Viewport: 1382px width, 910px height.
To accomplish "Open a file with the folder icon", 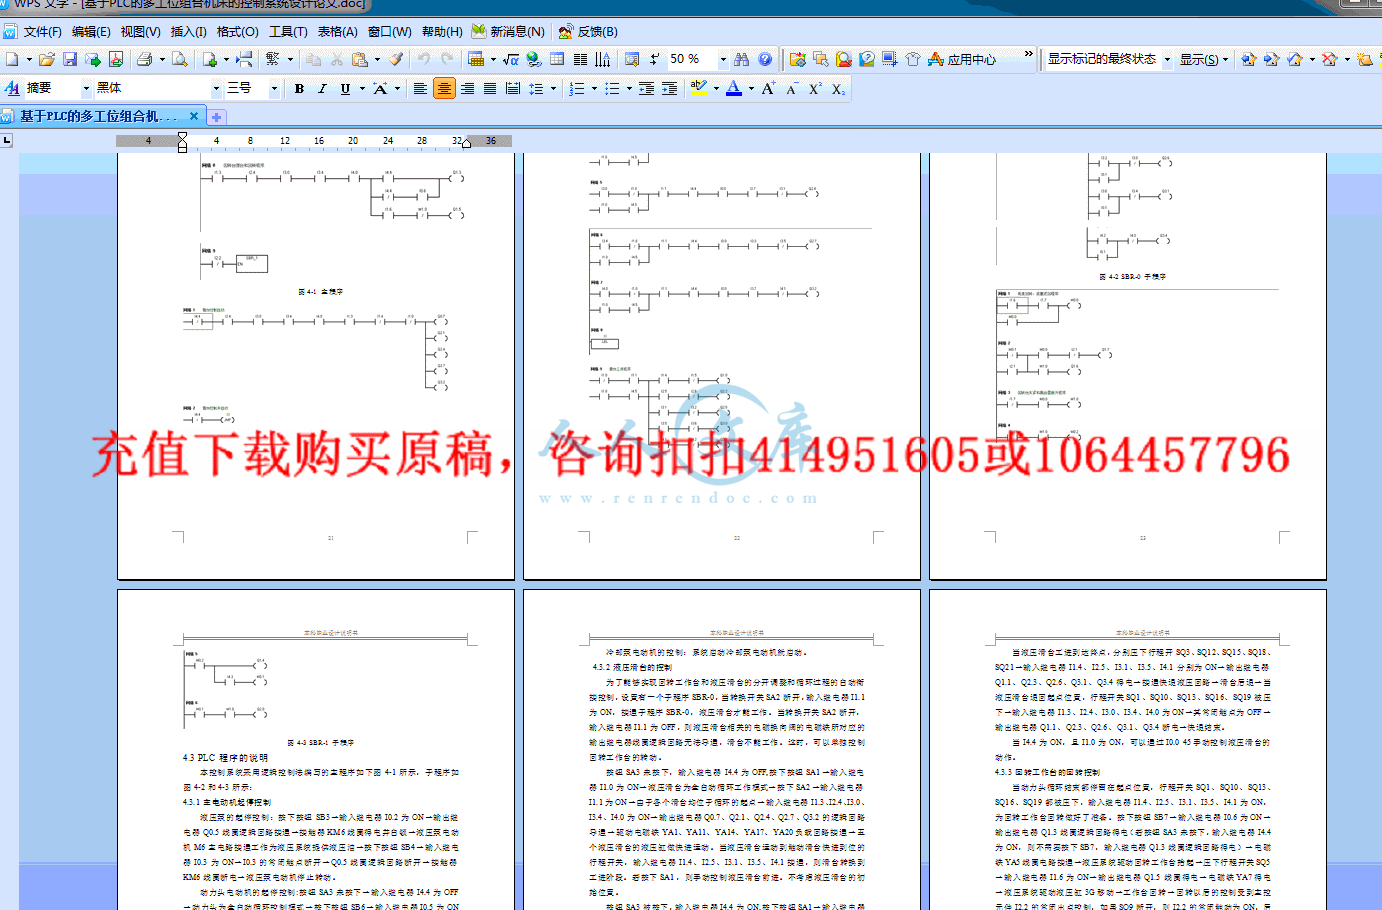I will coord(46,60).
